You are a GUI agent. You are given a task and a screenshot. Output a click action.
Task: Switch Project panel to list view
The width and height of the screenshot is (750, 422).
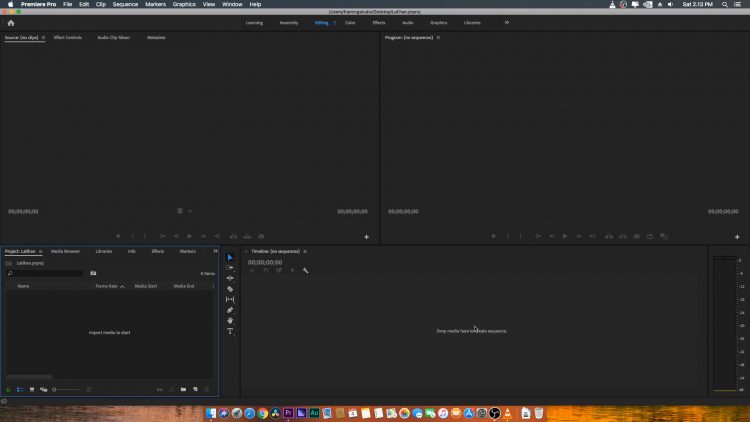click(20, 389)
